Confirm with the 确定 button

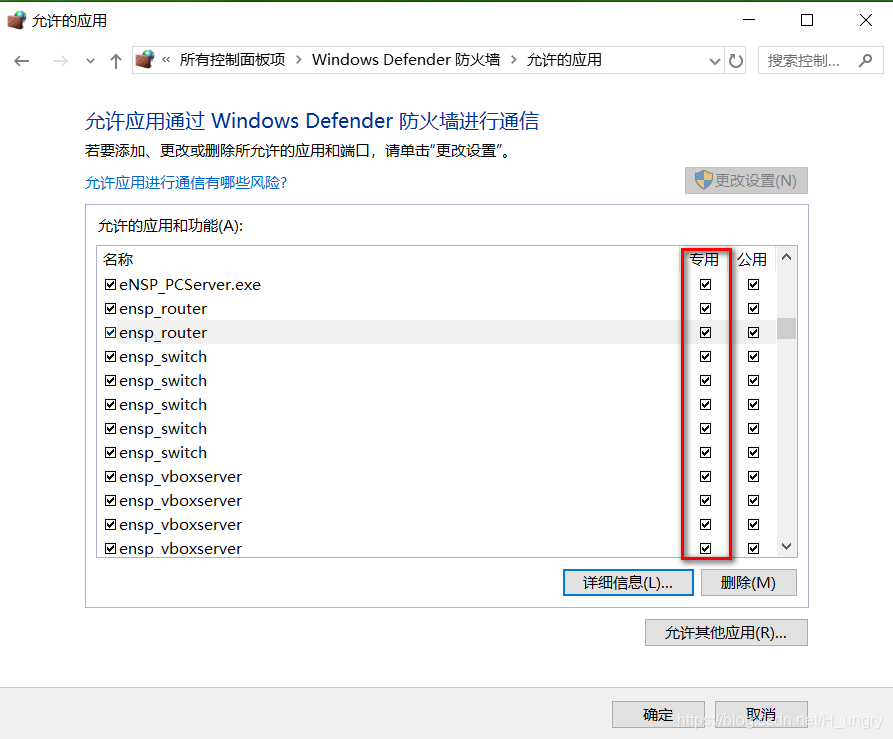tap(658, 714)
